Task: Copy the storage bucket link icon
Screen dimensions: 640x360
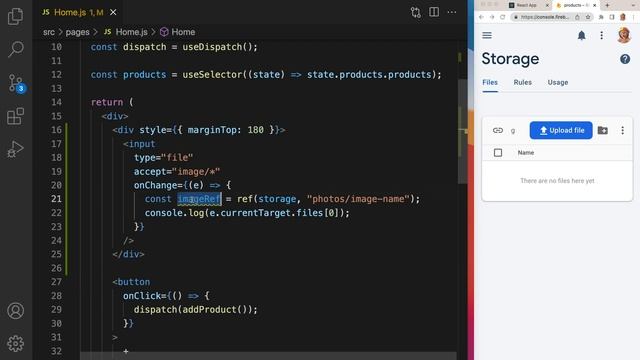Action: click(498, 130)
